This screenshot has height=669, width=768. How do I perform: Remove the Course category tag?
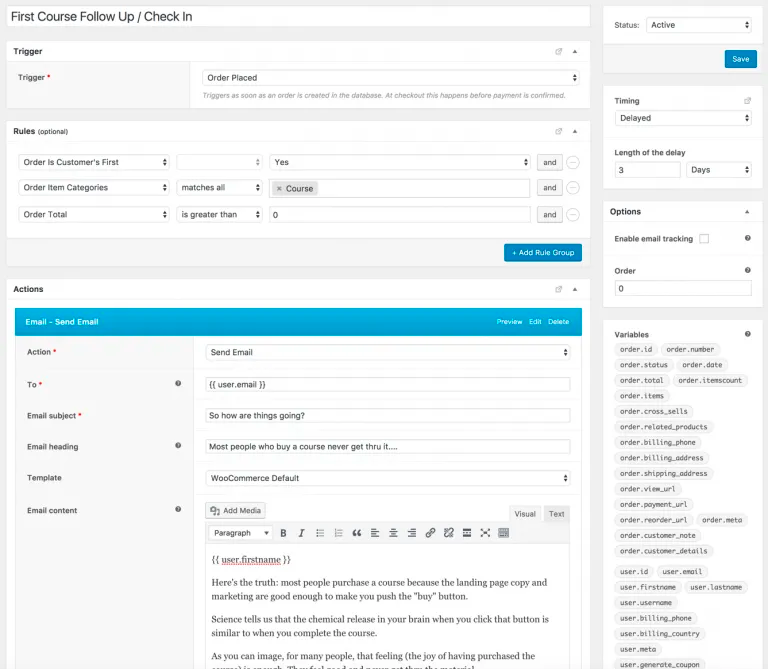(x=279, y=189)
